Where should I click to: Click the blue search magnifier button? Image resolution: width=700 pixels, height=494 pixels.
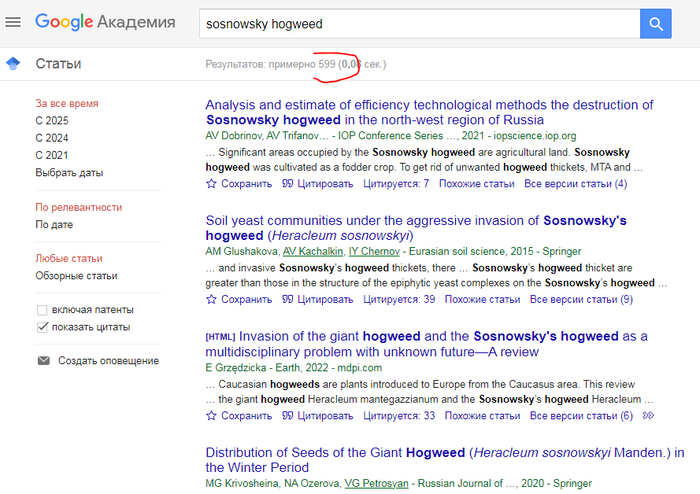[655, 23]
